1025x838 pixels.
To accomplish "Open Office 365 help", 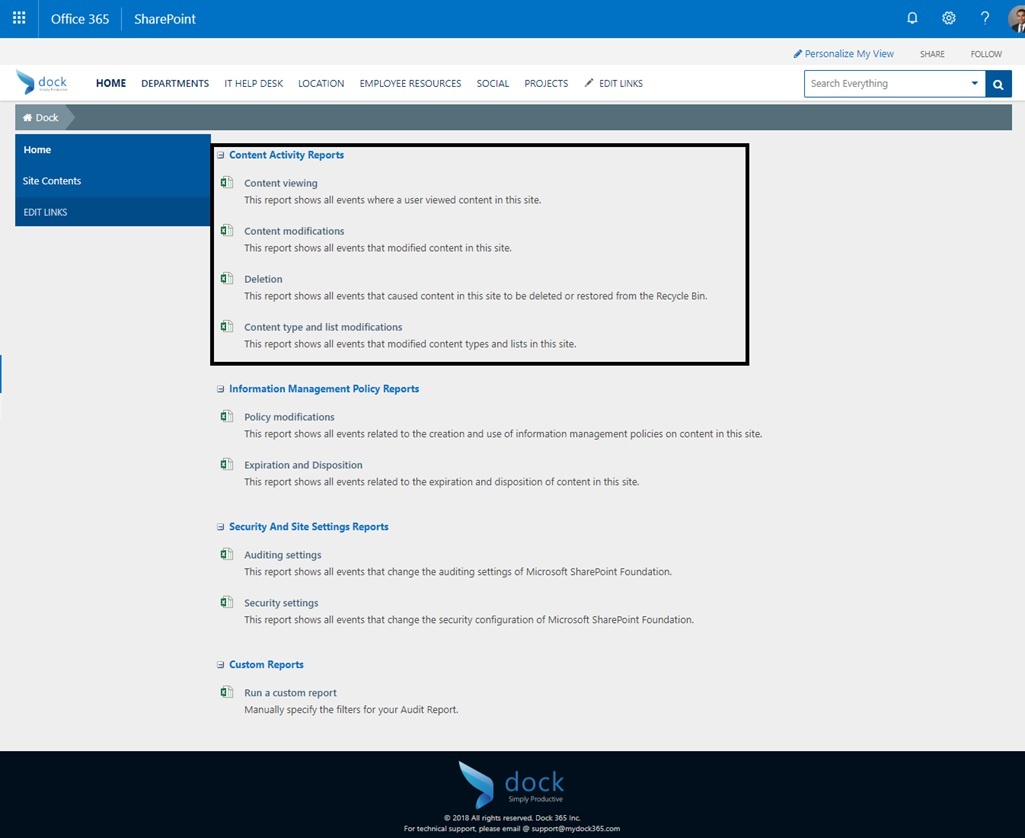I will pyautogui.click(x=984, y=17).
